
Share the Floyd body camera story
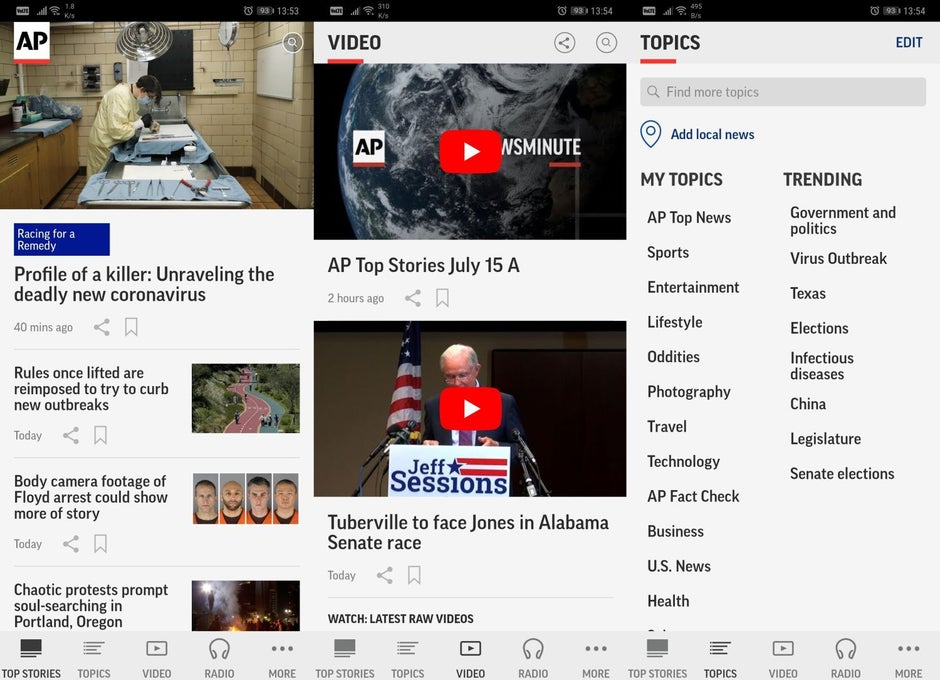tap(71, 544)
